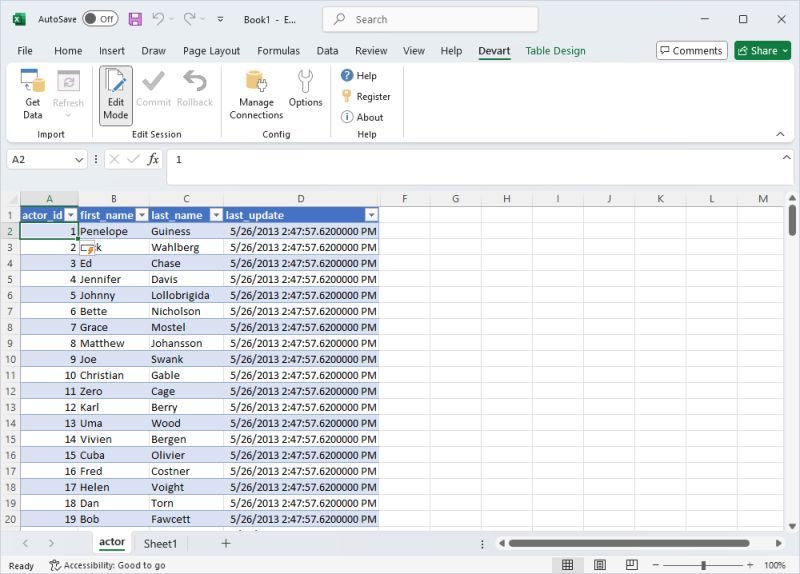This screenshot has width=800, height=574.
Task: Collapse the ribbon with chevron
Action: pyautogui.click(x=780, y=134)
